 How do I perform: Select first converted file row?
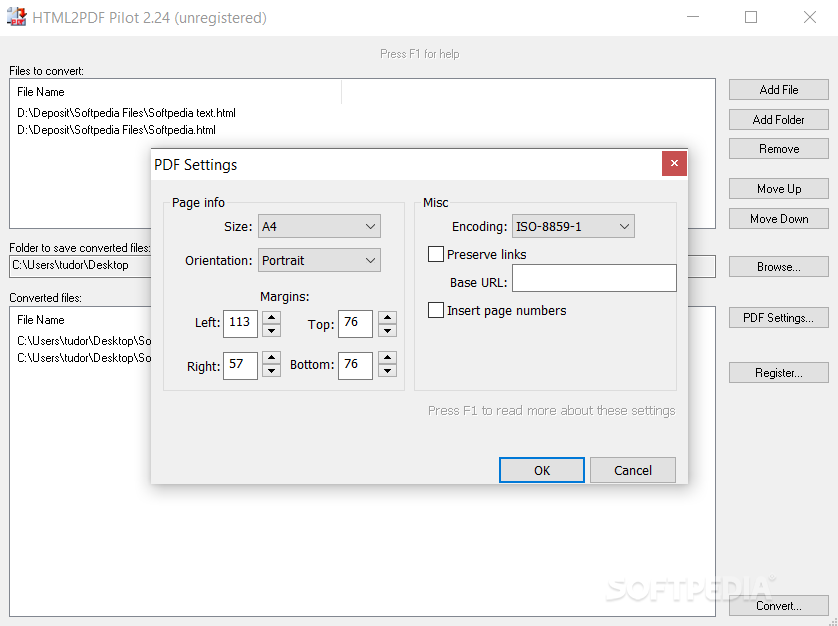tap(84, 341)
